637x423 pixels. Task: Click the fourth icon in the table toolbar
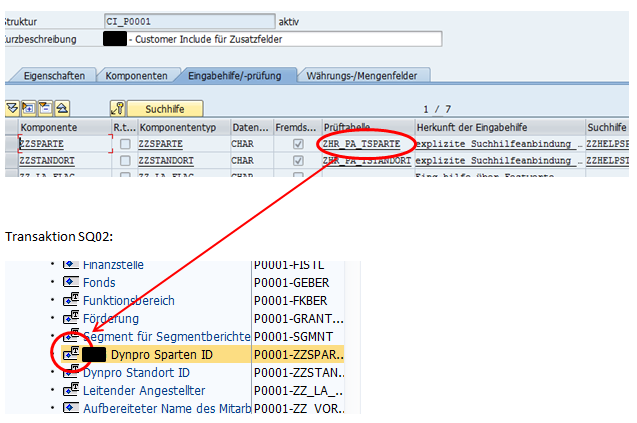tap(61, 108)
